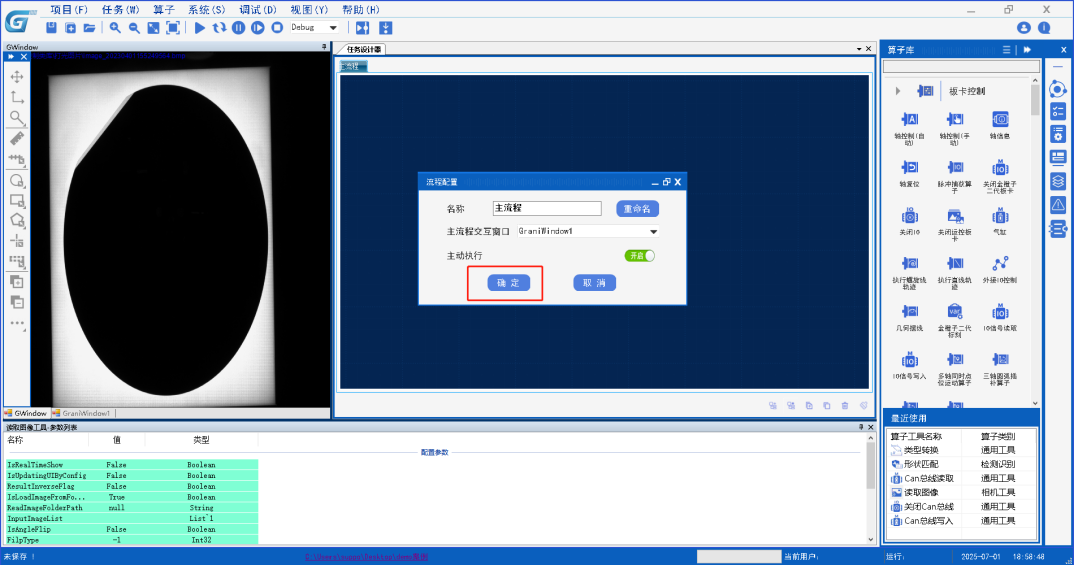
Task: Click the IO信号读取 operator icon
Action: pos(1000,312)
